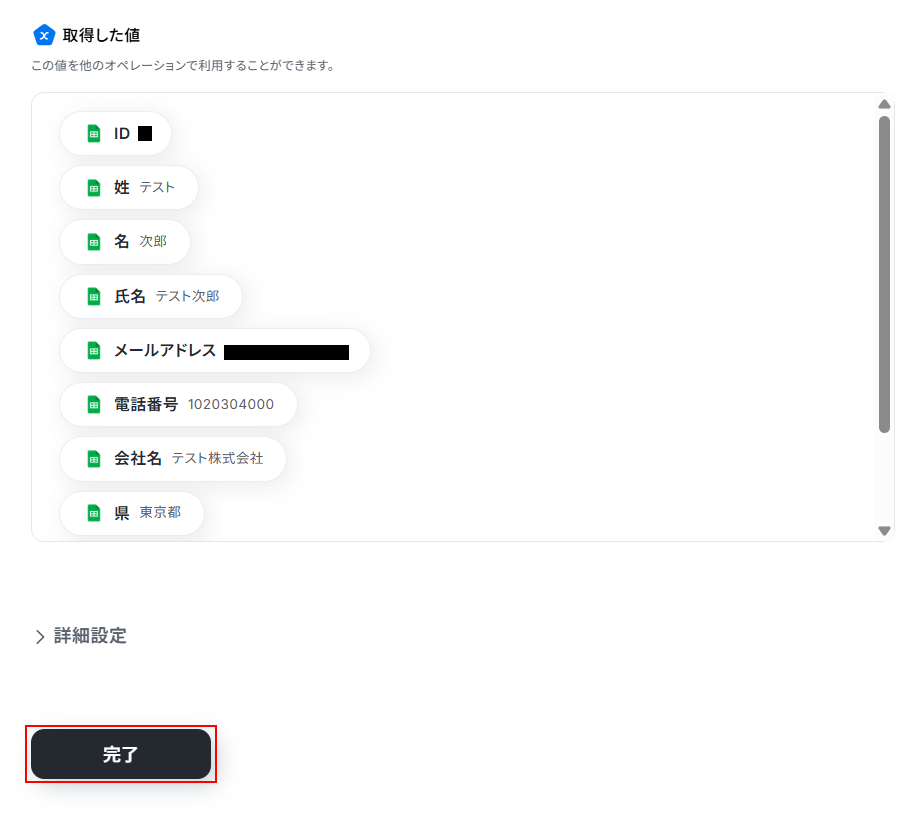Click the sheet icon beside メールアドレス
This screenshot has height=813, width=923.
(94, 351)
